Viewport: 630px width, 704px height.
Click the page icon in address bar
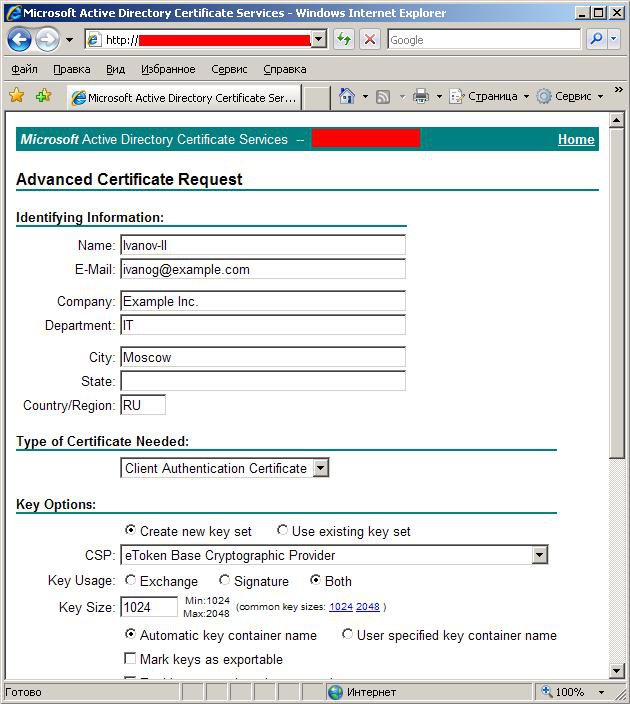(x=93, y=40)
